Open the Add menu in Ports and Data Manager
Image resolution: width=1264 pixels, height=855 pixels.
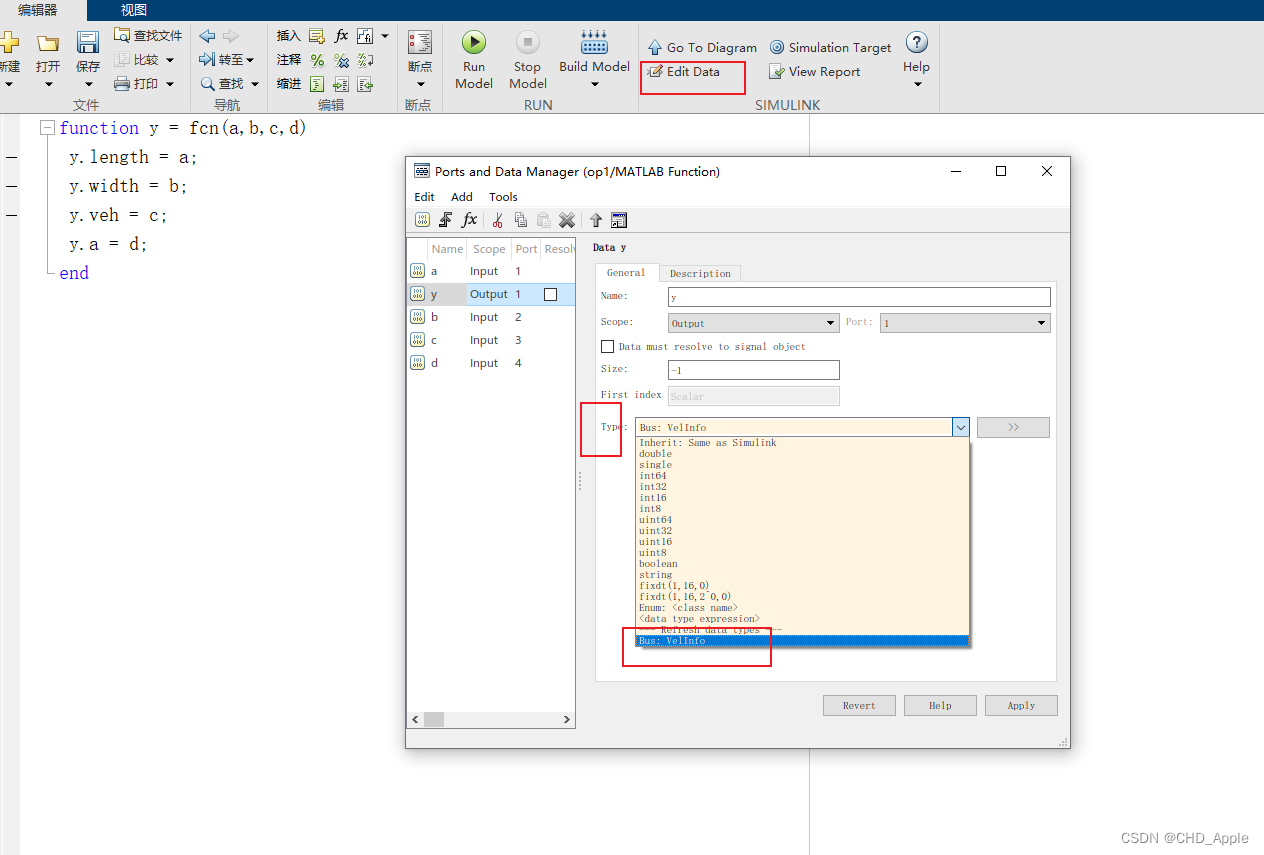click(x=462, y=197)
